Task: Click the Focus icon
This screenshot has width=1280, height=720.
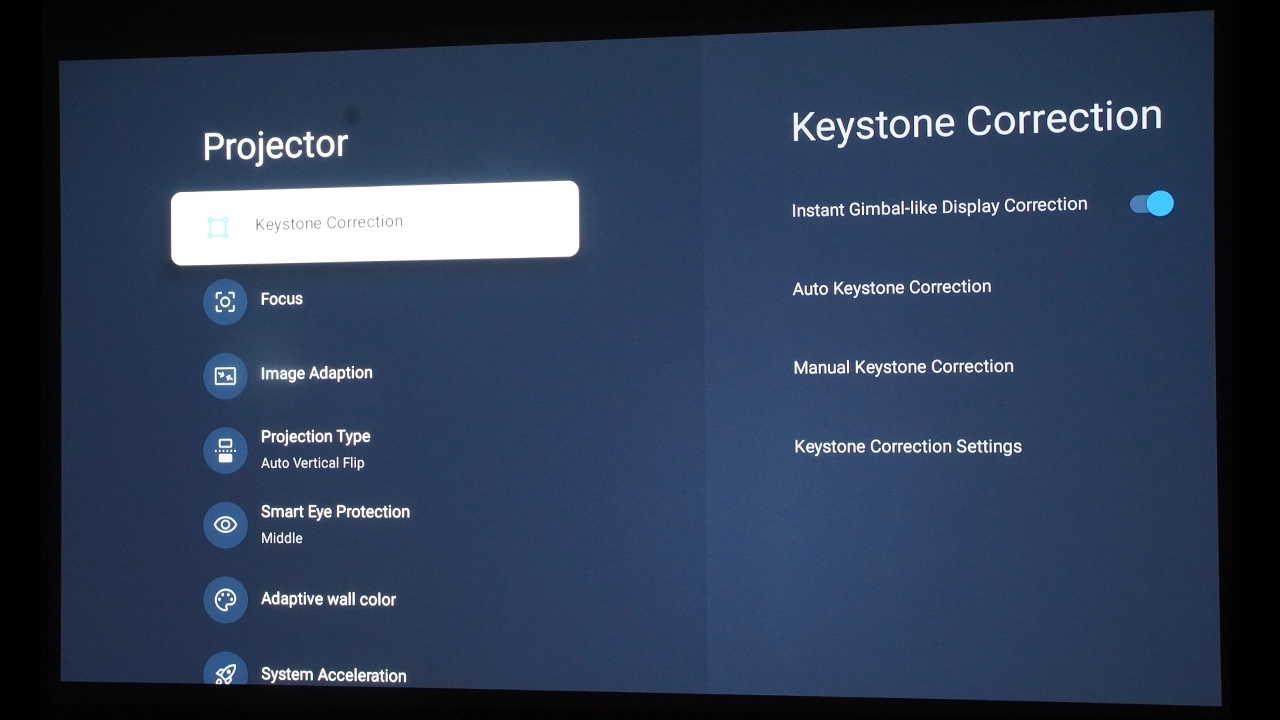Action: (225, 302)
